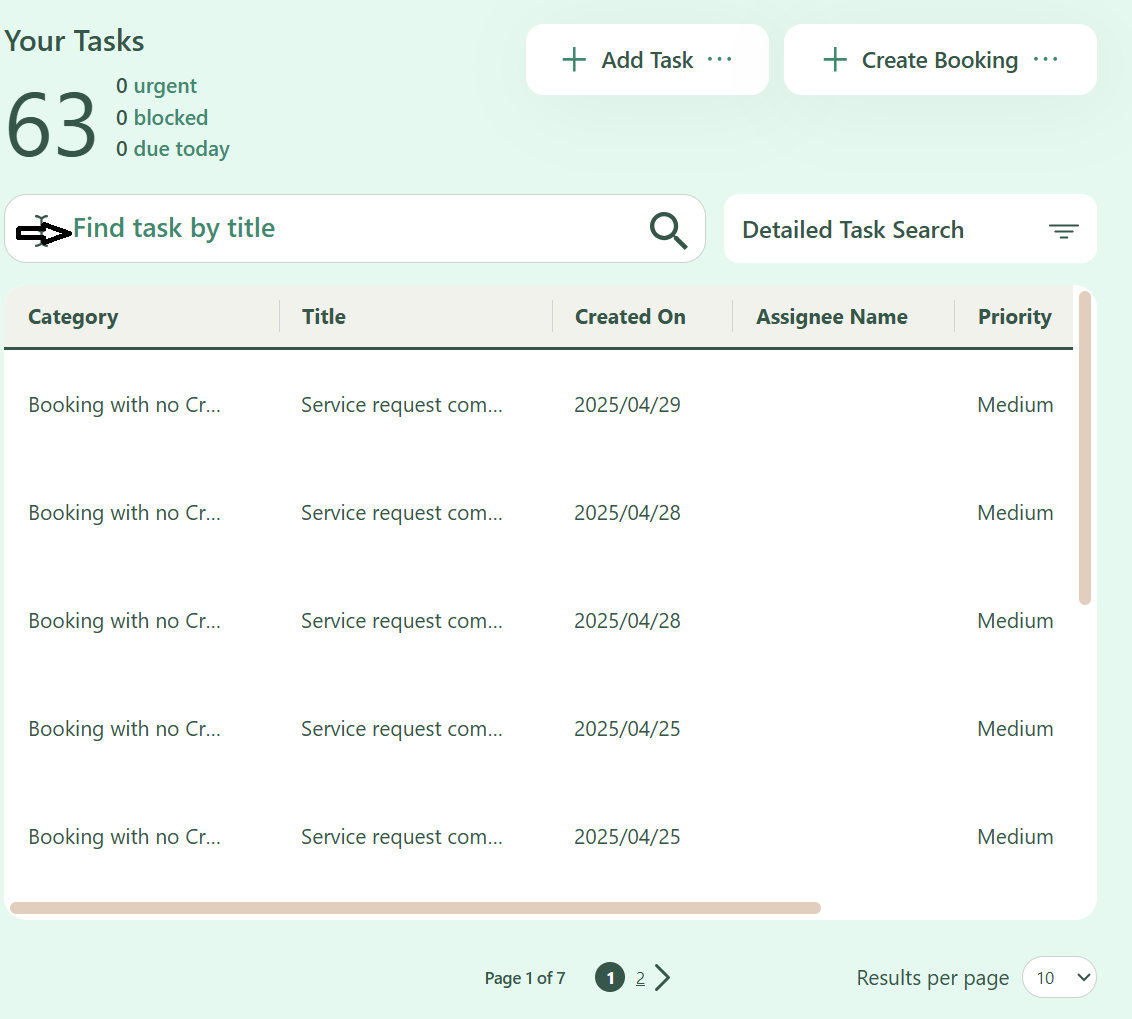Click the horizontal scrollbar under the table
The width and height of the screenshot is (1132, 1019).
tap(415, 908)
